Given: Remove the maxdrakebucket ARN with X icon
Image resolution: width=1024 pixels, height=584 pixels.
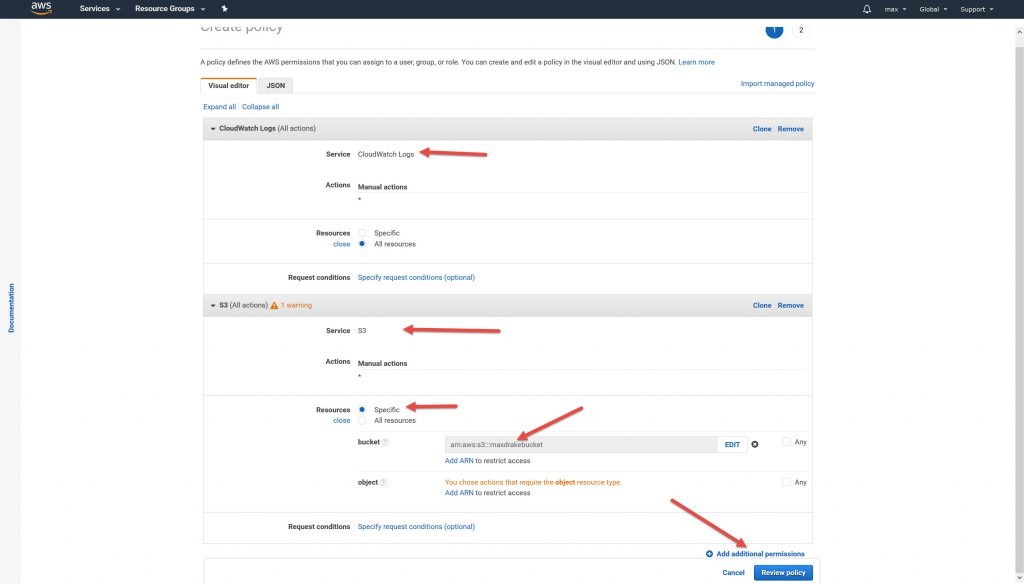Looking at the screenshot, I should click(755, 444).
